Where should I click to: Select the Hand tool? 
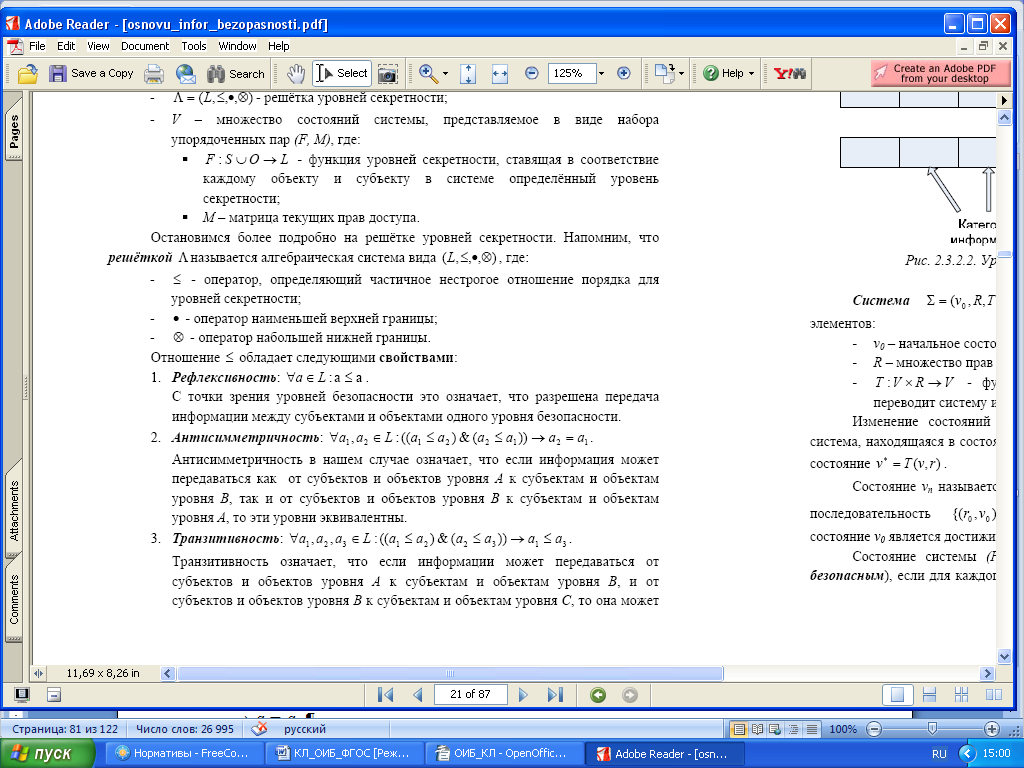click(x=296, y=73)
